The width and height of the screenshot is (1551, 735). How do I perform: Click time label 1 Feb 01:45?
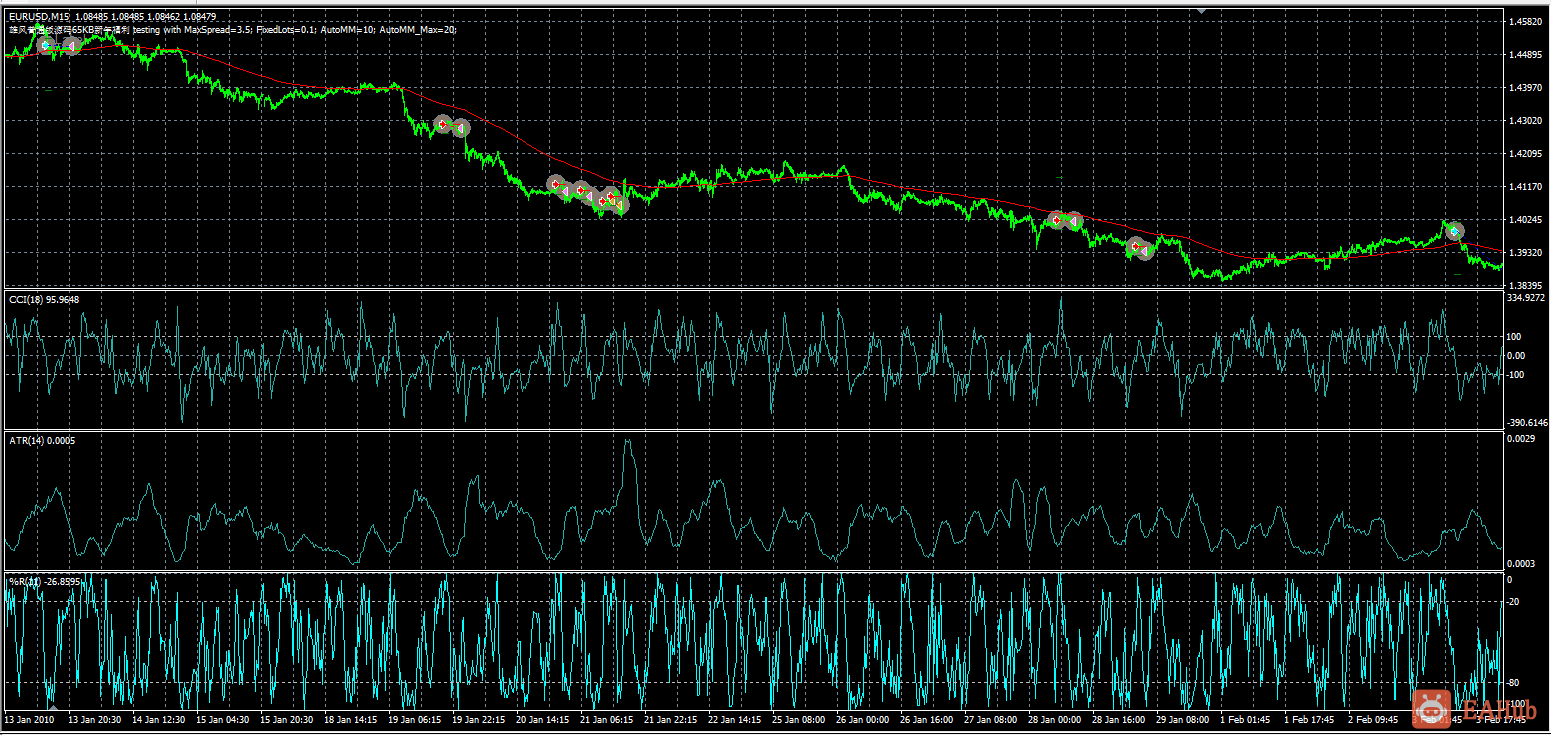[1246, 719]
